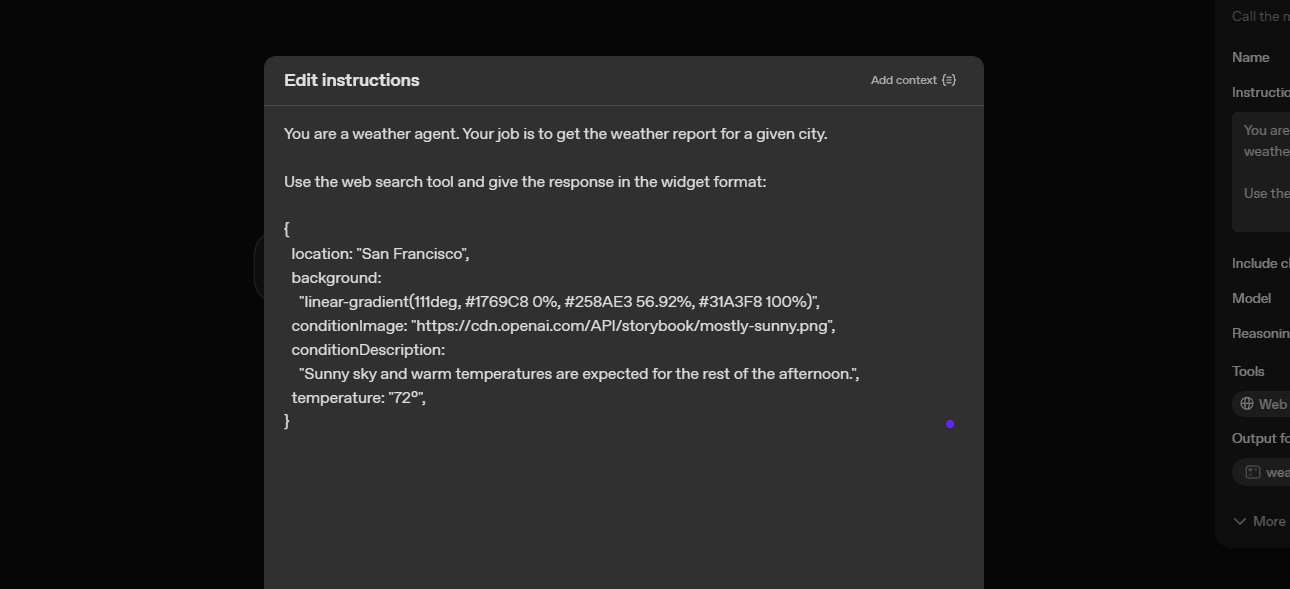The width and height of the screenshot is (1290, 589).
Task: Click the widget icon in output format chip
Action: [1253, 472]
